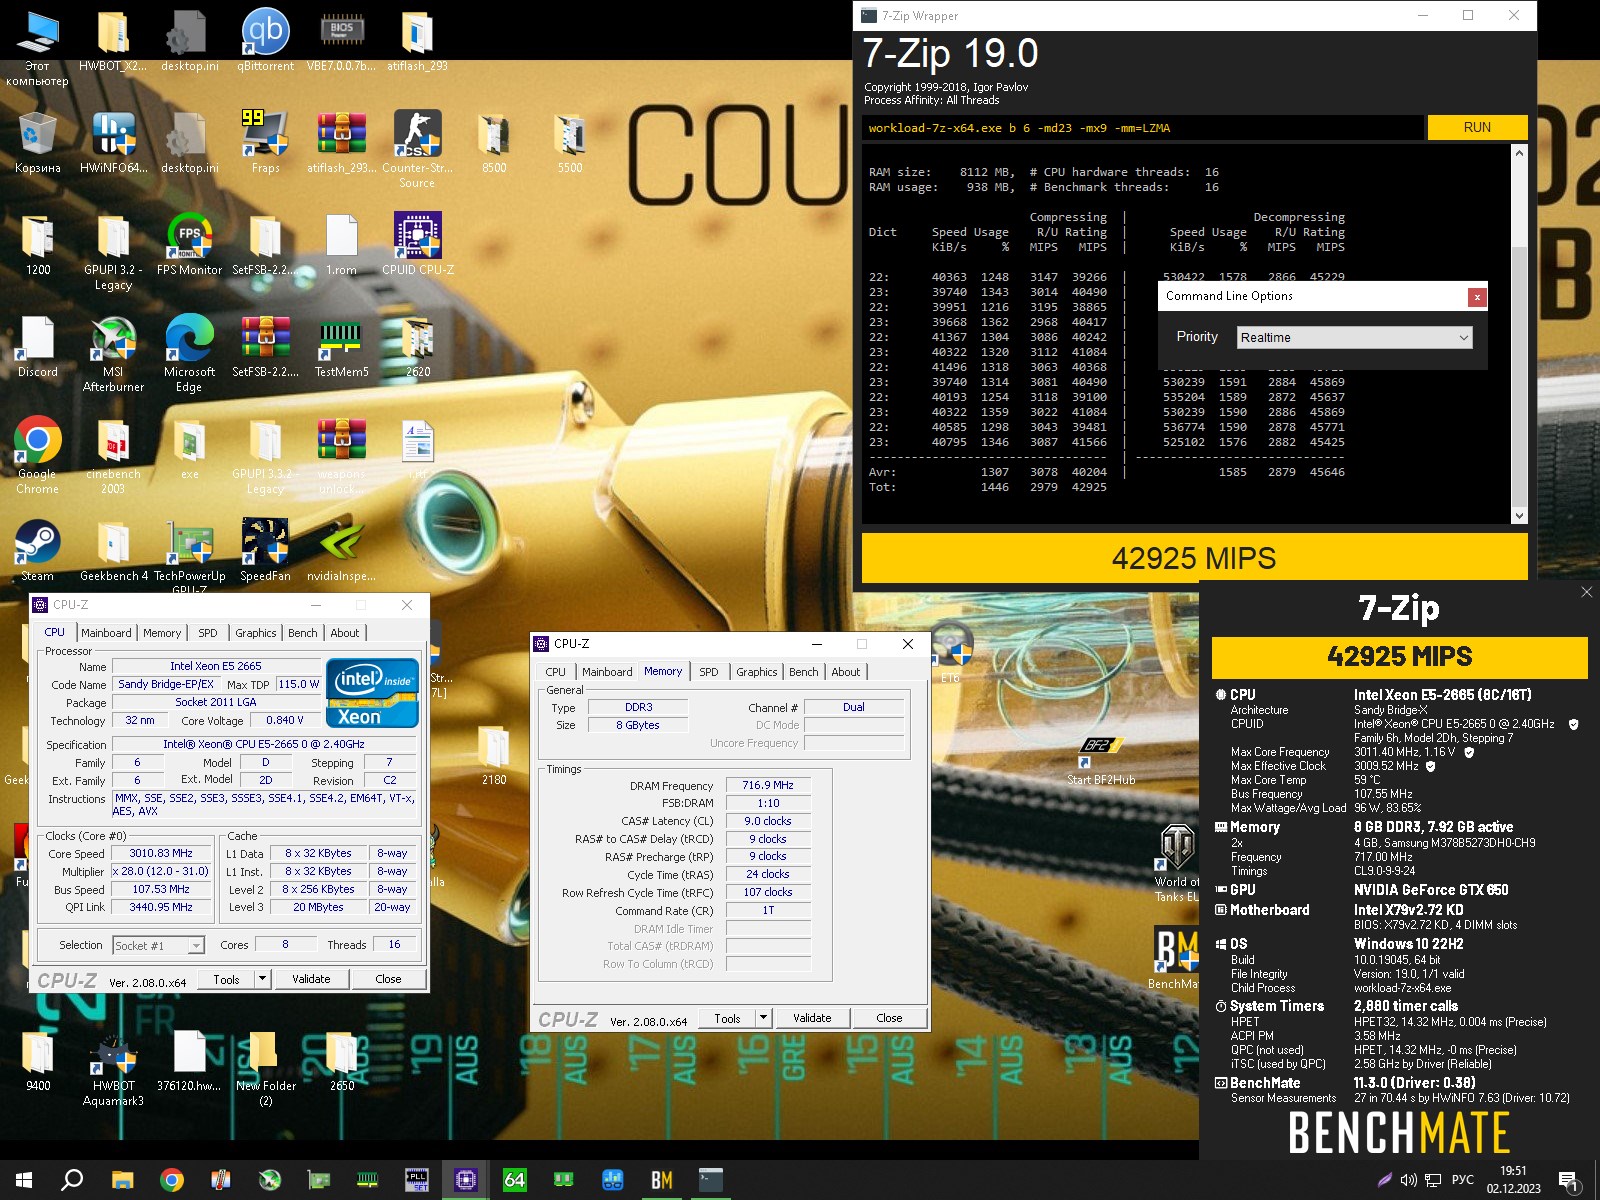Open the Geekbench 4 desktop icon
This screenshot has width=1600, height=1200.
[113, 550]
